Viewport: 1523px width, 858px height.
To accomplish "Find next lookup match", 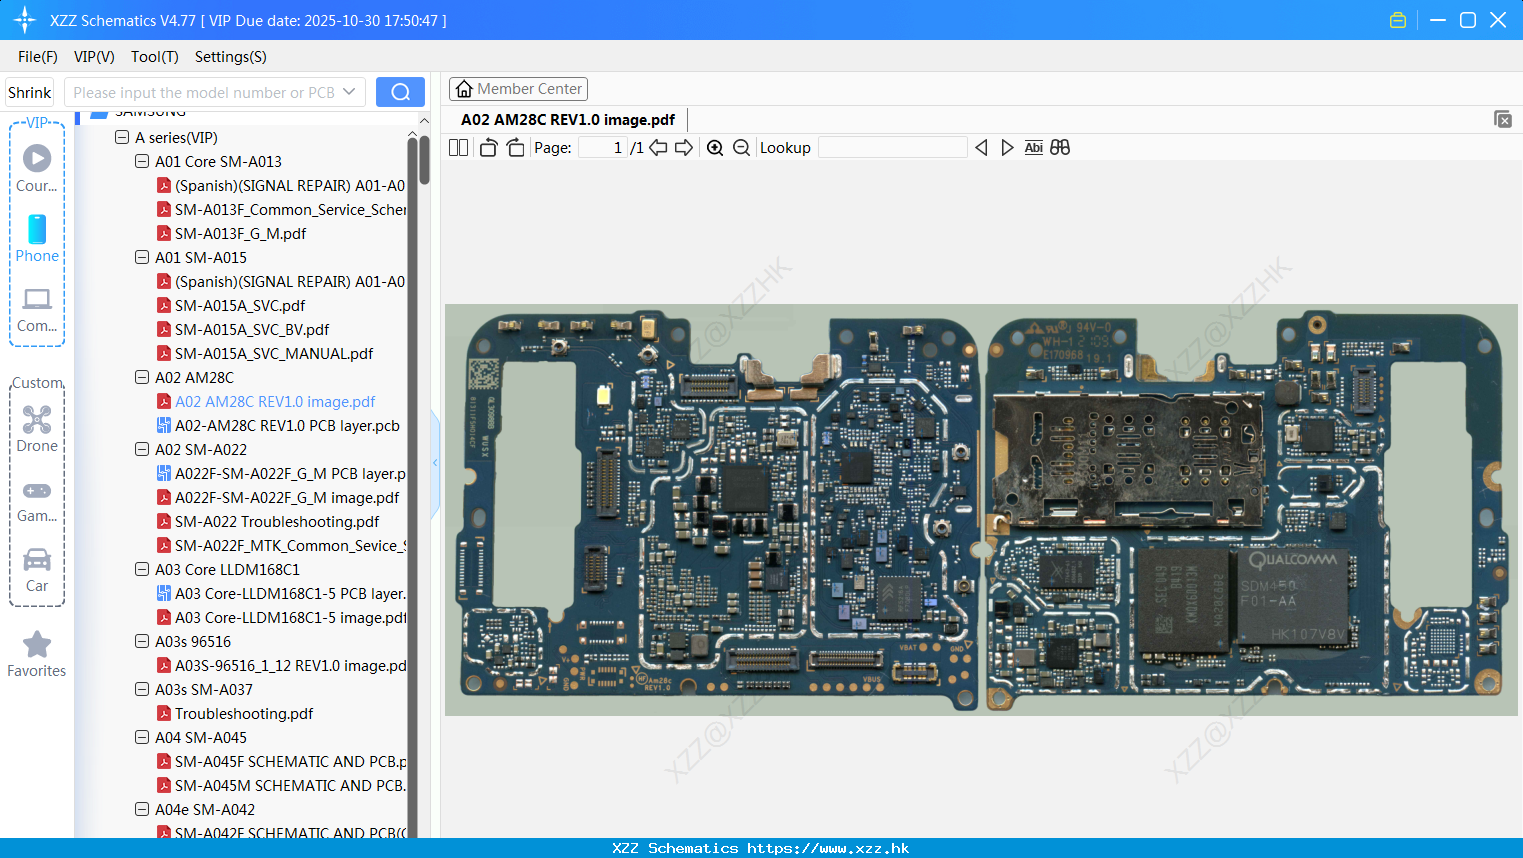I will (x=1007, y=148).
